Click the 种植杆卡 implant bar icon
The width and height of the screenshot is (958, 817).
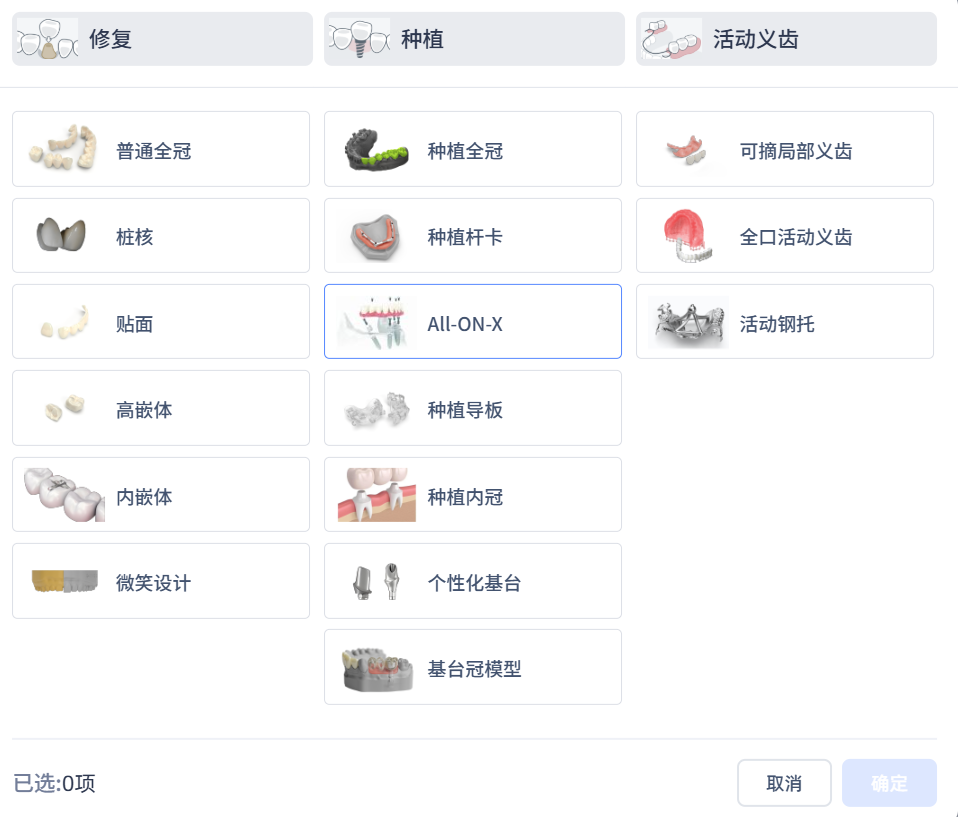pos(376,236)
